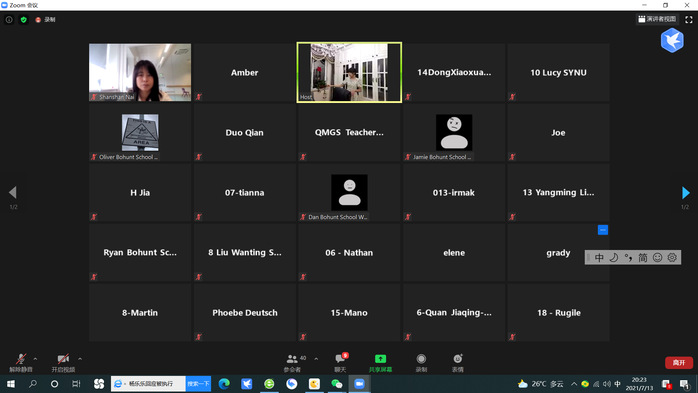The height and width of the screenshot is (393, 698).
Task: Open the Participants panel icon
Action: point(292,359)
